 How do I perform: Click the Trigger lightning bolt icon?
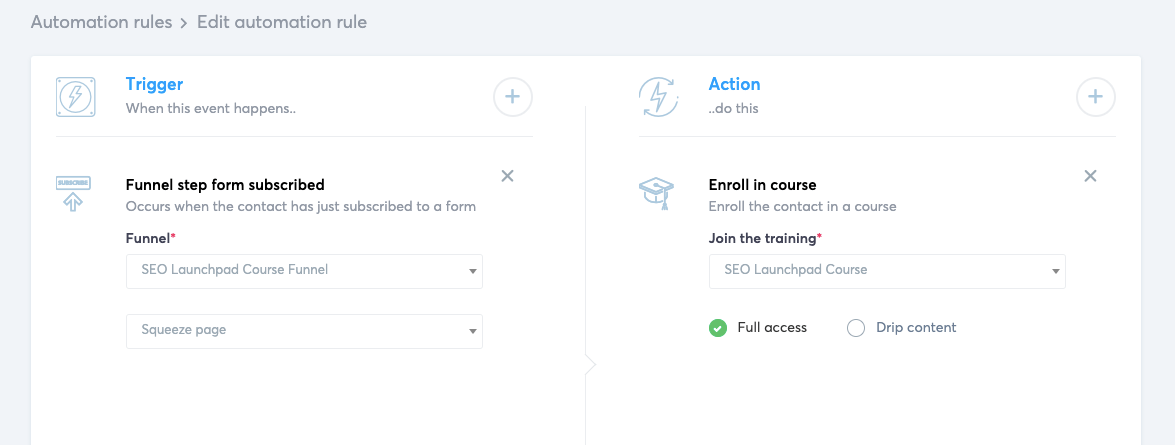coord(75,96)
